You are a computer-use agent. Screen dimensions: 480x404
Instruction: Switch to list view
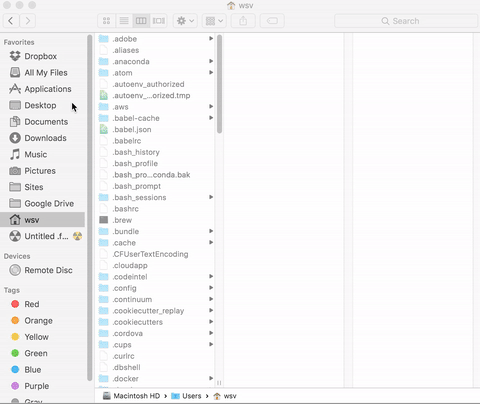point(124,21)
